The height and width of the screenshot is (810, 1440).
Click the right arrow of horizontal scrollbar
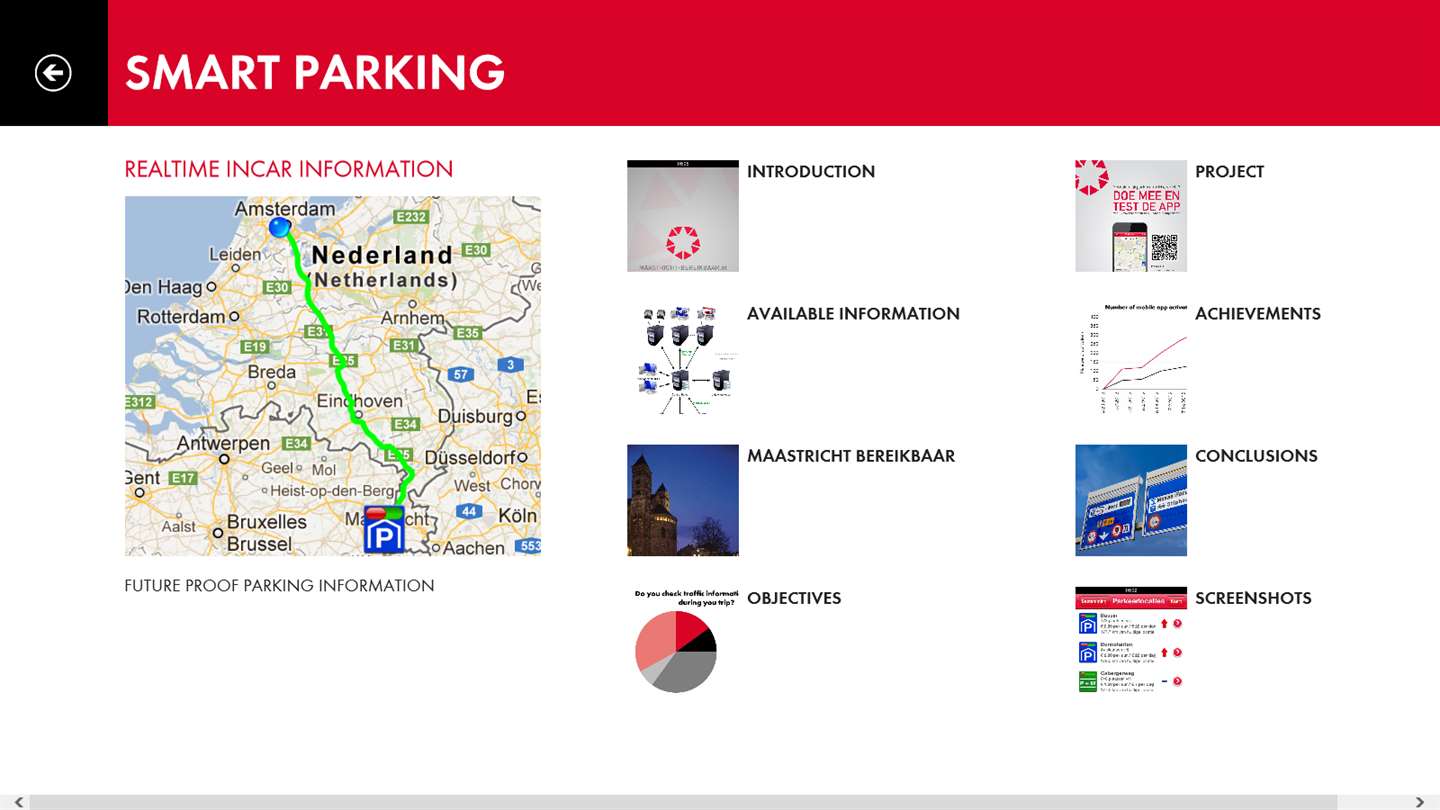(1419, 802)
